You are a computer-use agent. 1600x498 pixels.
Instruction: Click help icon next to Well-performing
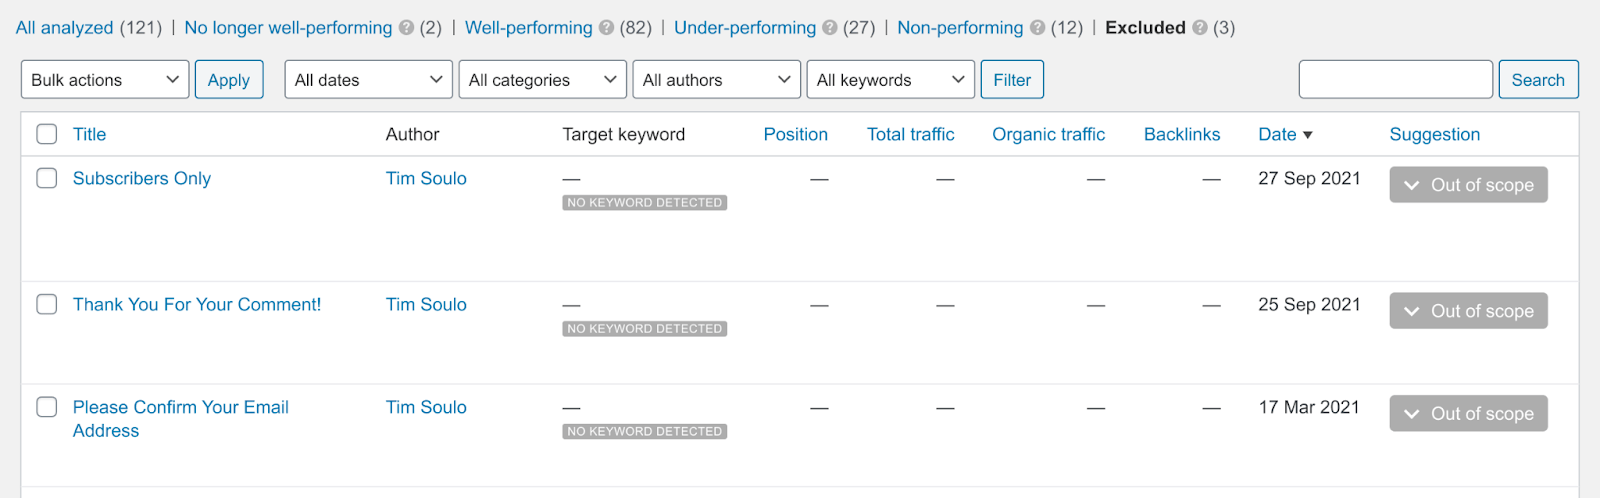pyautogui.click(x=606, y=28)
